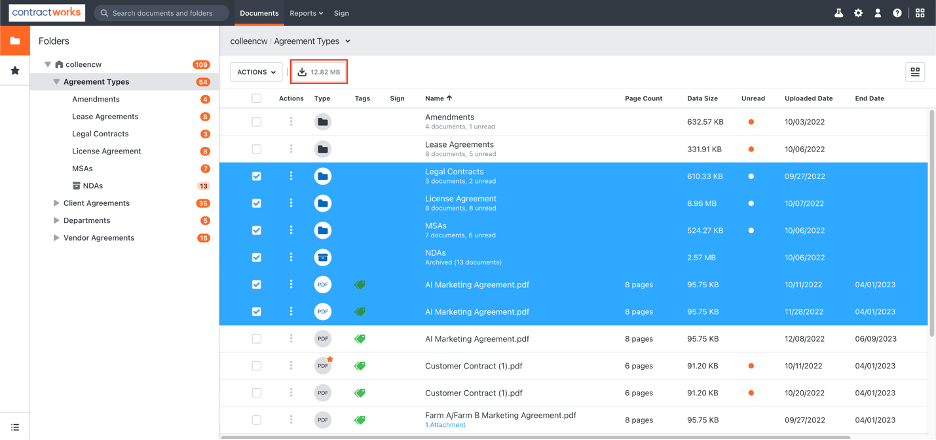Expand the Client Agreements tree node
The height and width of the screenshot is (440, 936).
[57, 203]
